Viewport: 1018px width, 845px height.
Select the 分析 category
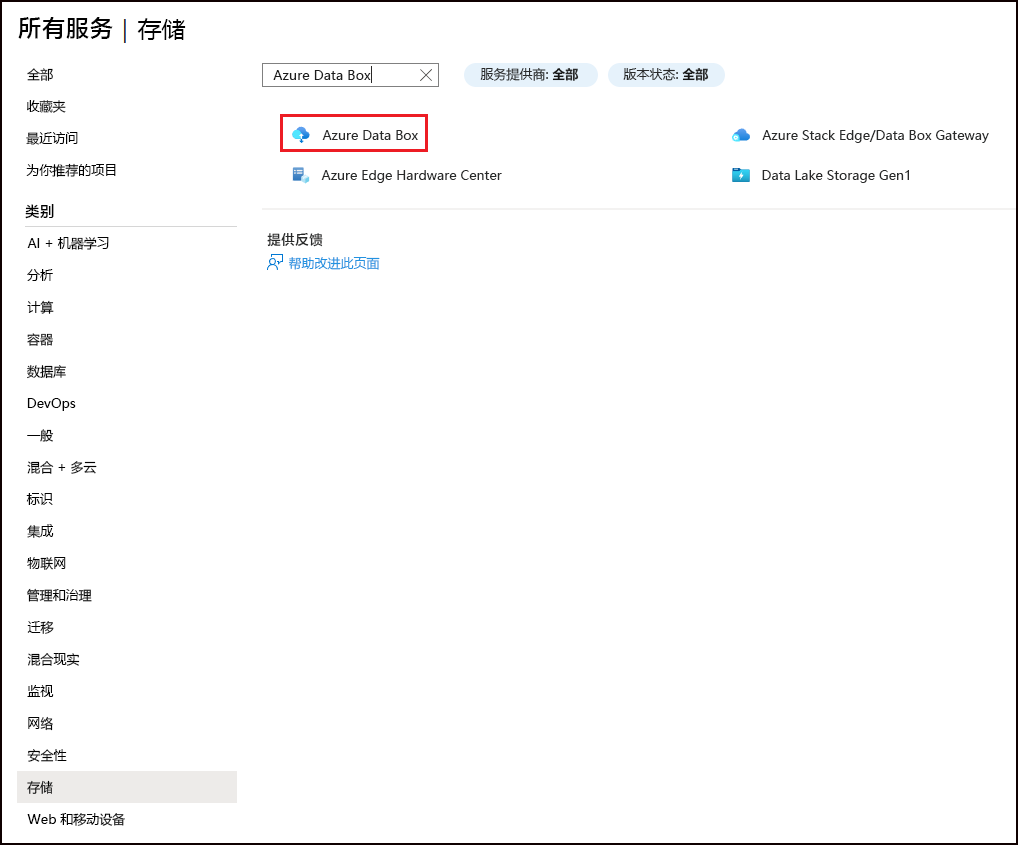(x=40, y=275)
